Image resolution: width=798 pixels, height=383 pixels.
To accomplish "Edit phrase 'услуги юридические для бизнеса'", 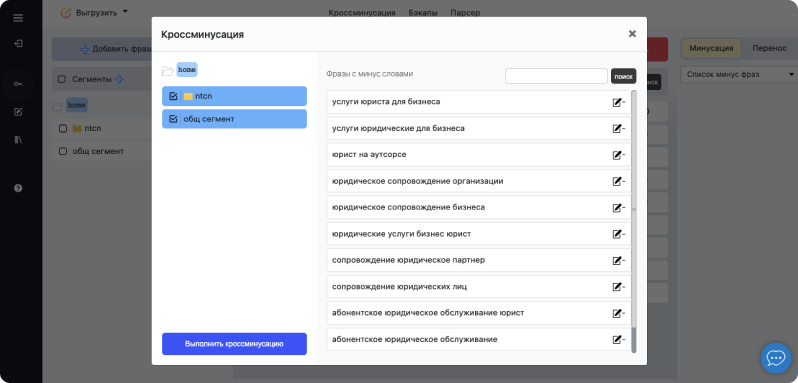I will coord(617,129).
